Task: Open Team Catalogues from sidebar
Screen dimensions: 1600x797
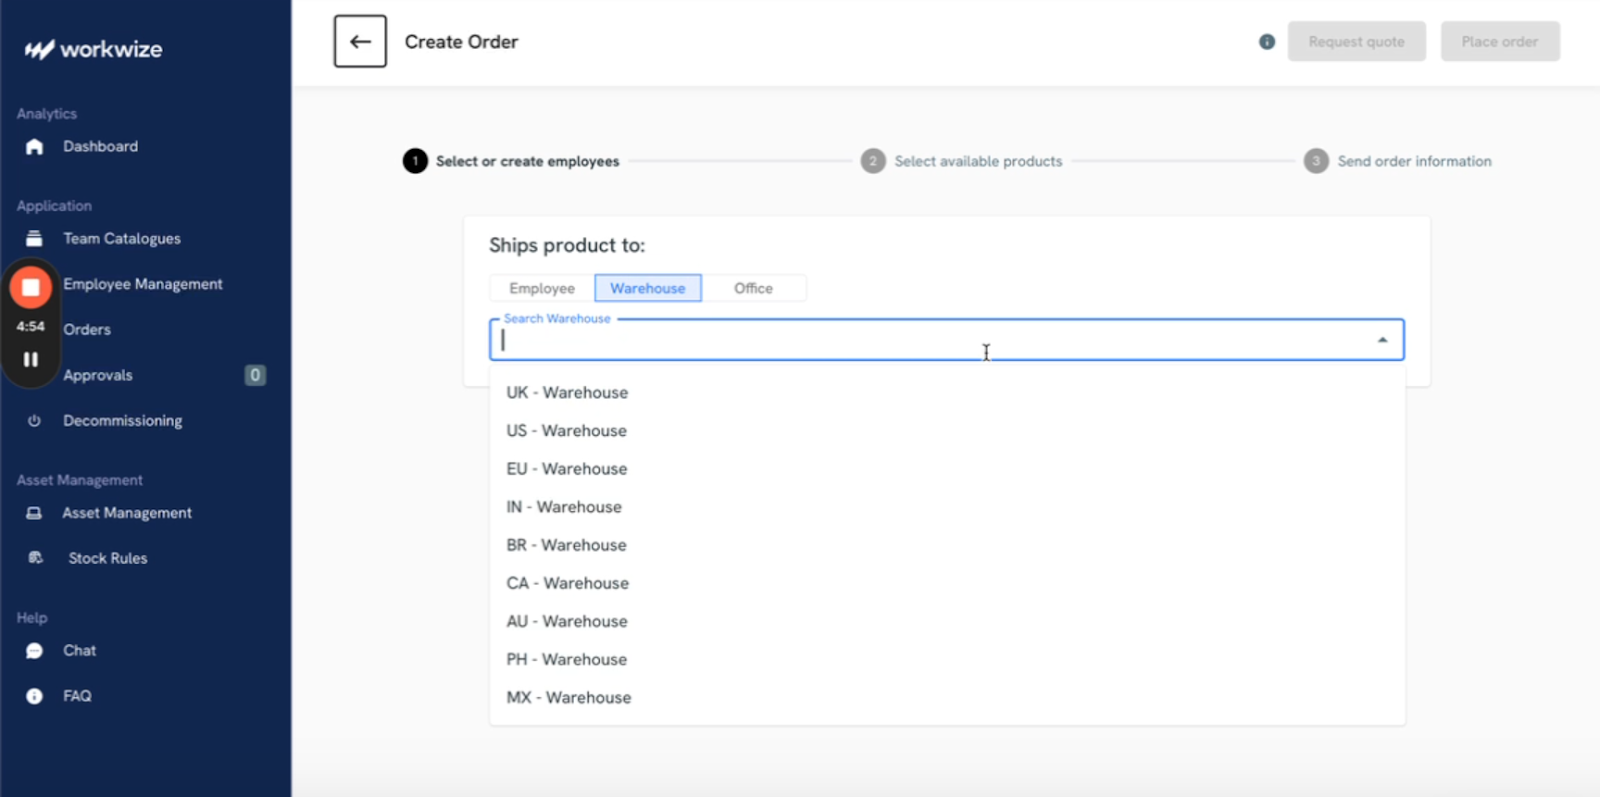Action: pos(121,239)
